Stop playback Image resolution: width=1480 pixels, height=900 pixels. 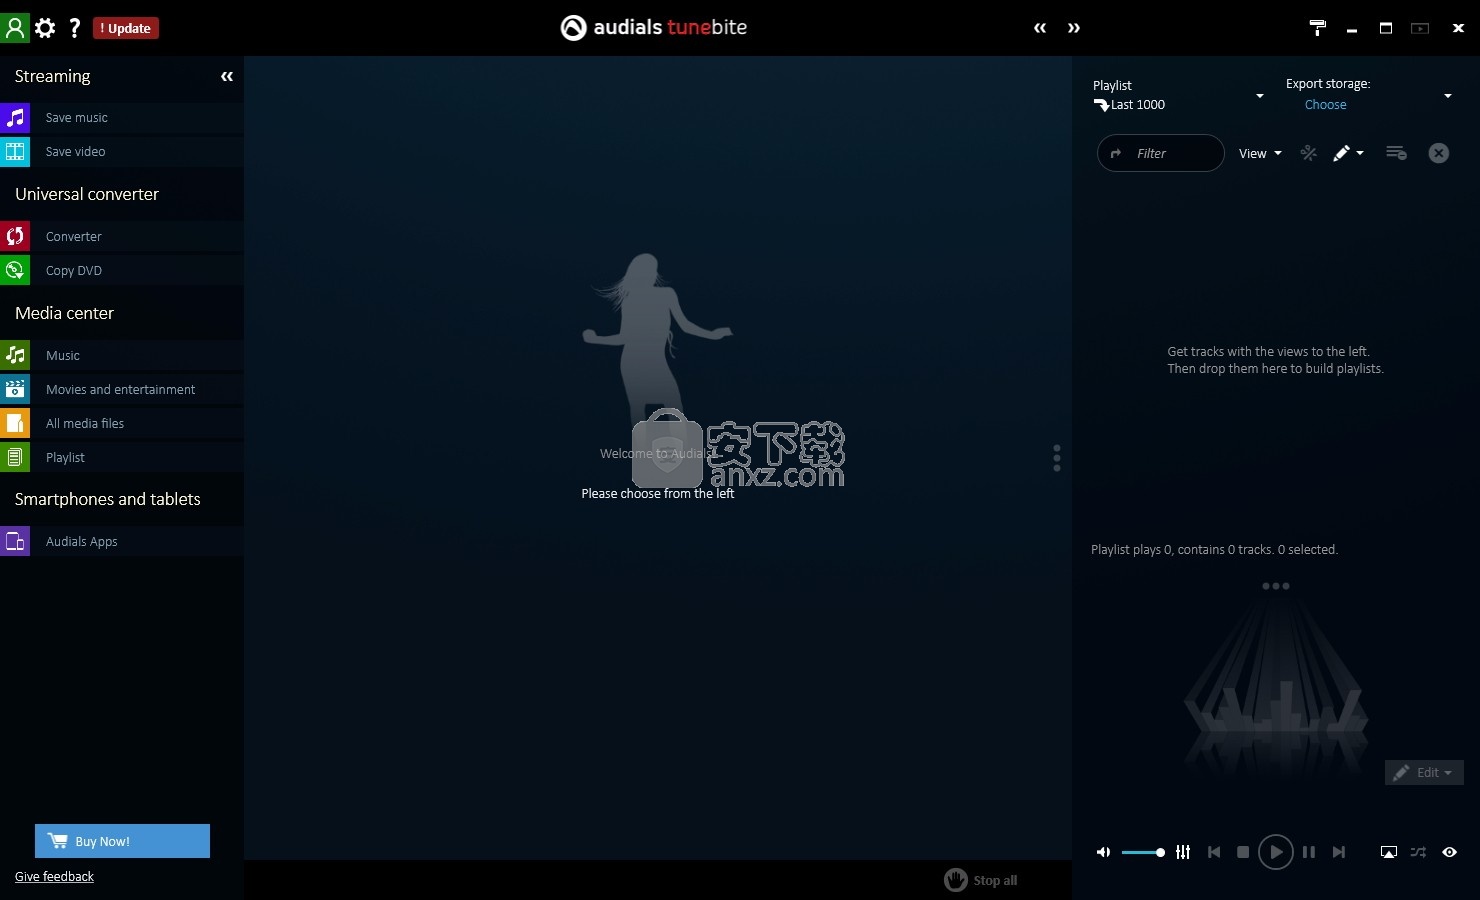click(1243, 852)
